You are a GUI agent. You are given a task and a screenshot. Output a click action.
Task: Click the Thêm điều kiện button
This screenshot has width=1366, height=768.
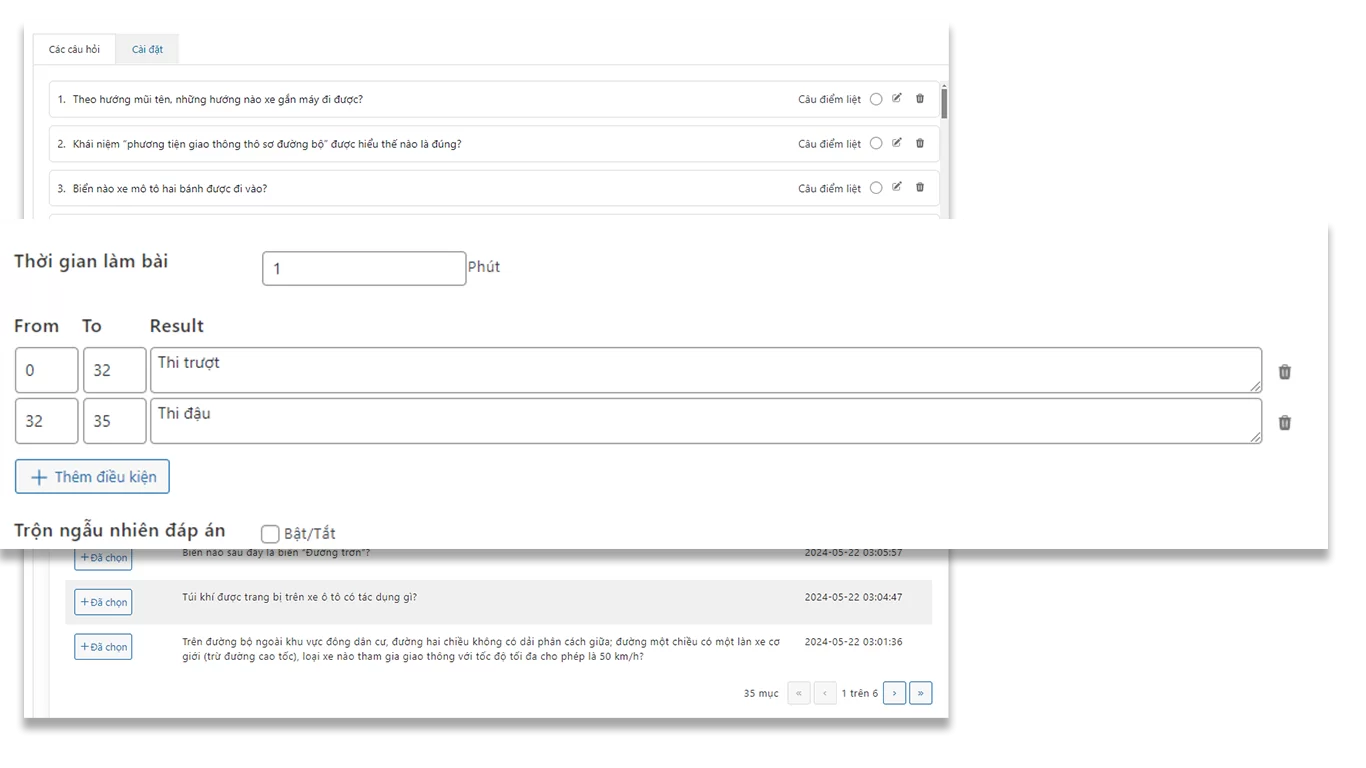(x=93, y=477)
